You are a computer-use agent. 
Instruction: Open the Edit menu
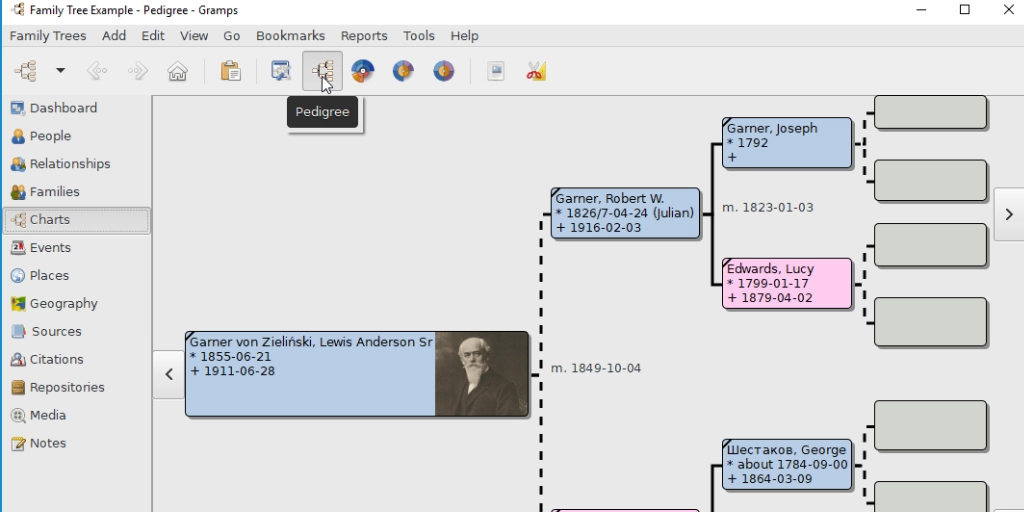[153, 36]
